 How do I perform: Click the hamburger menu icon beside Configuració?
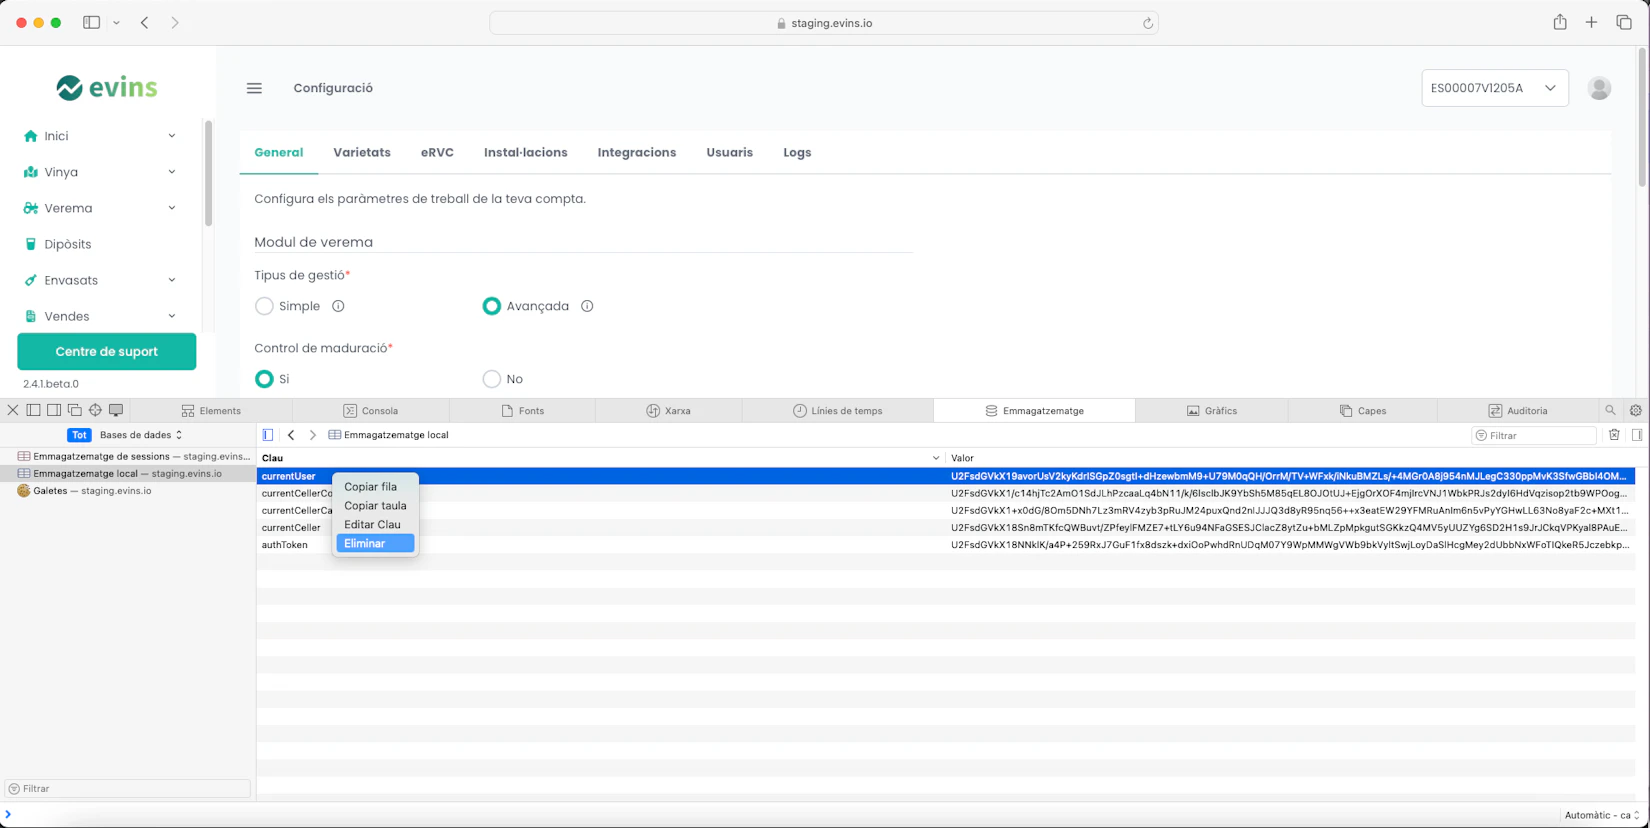254,88
